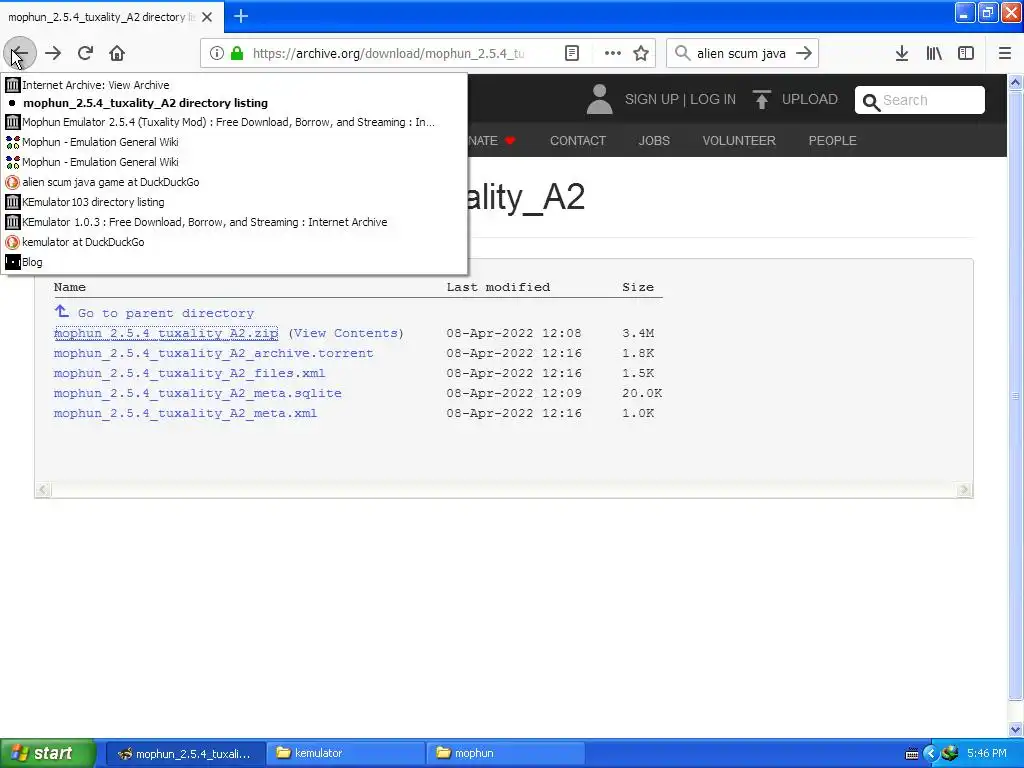
Task: Go to the browser Home page
Action: (x=117, y=54)
